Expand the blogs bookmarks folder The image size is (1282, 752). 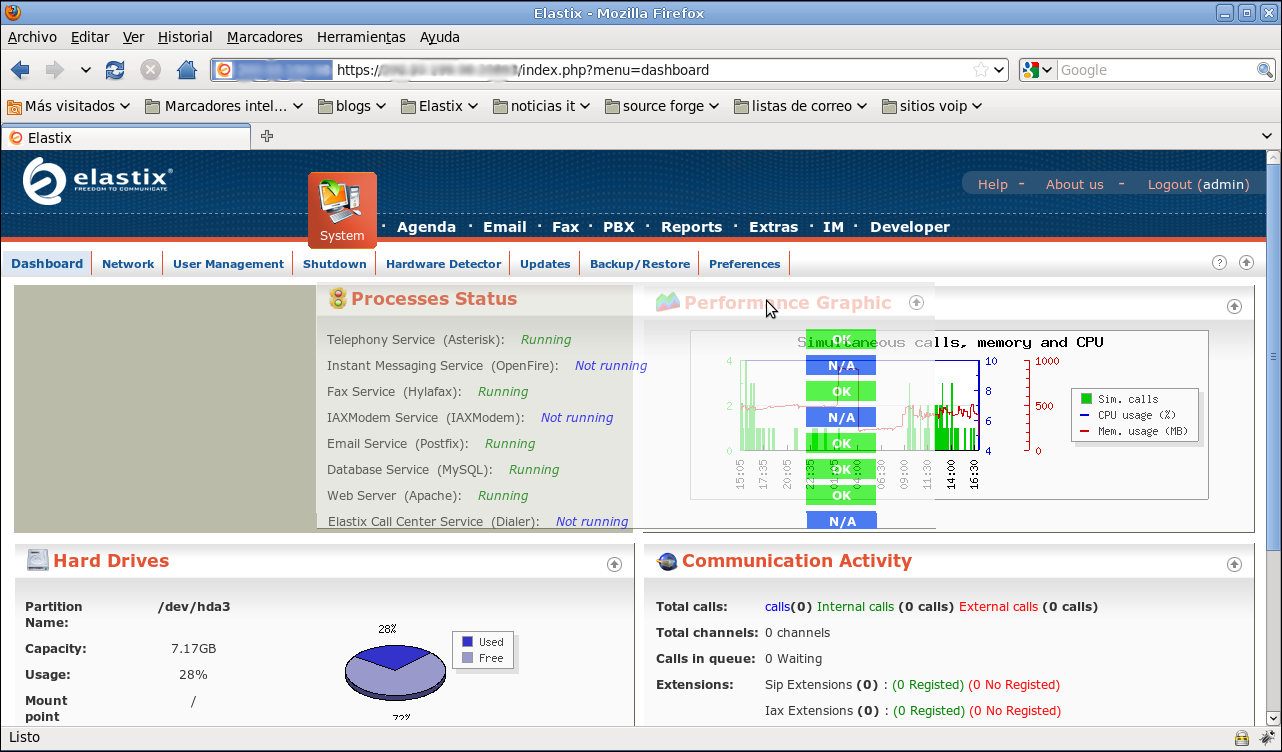353,106
